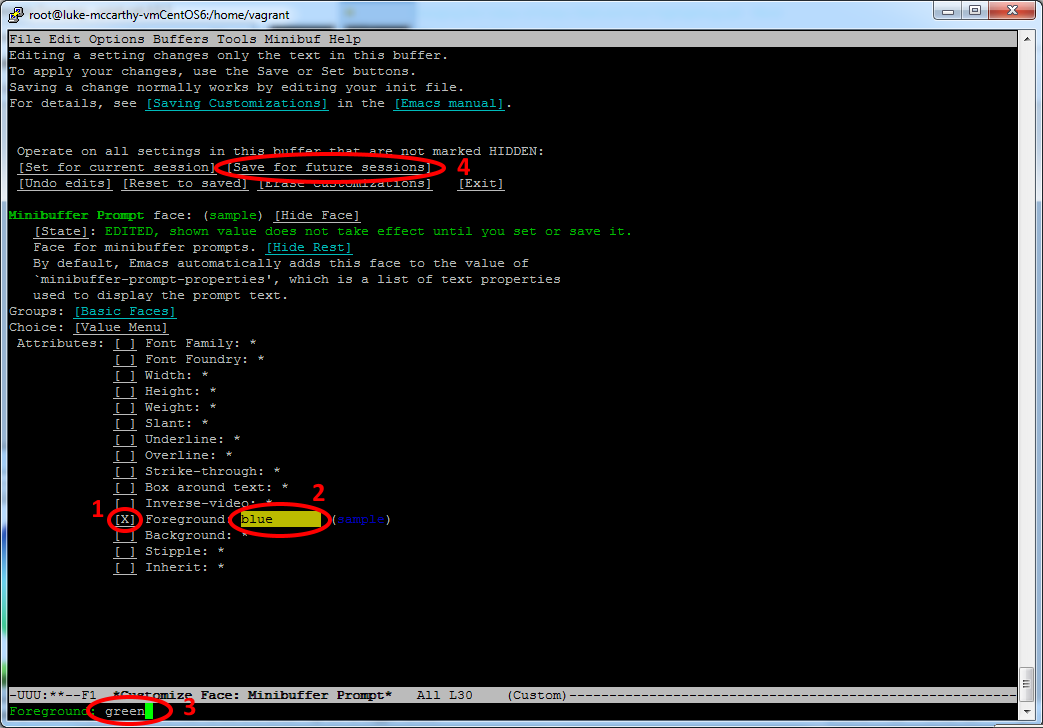Collapse attributes using Hide Rest
Image resolution: width=1043 pixels, height=728 pixels.
pyautogui.click(x=308, y=247)
